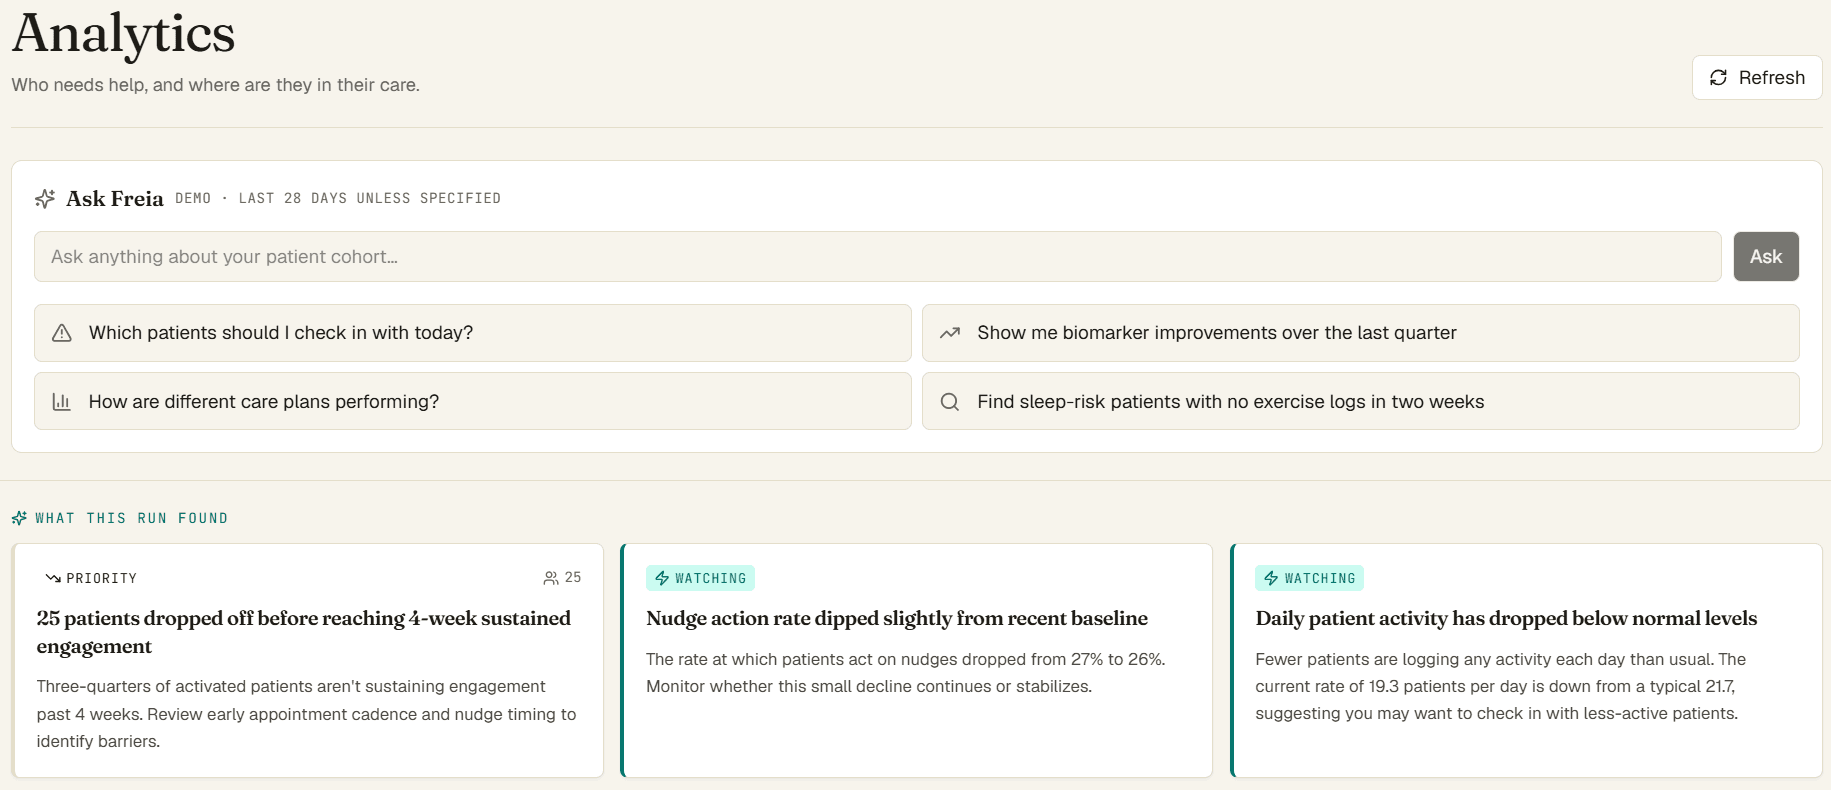Click sparkle icon beside What This Run Found

point(19,518)
